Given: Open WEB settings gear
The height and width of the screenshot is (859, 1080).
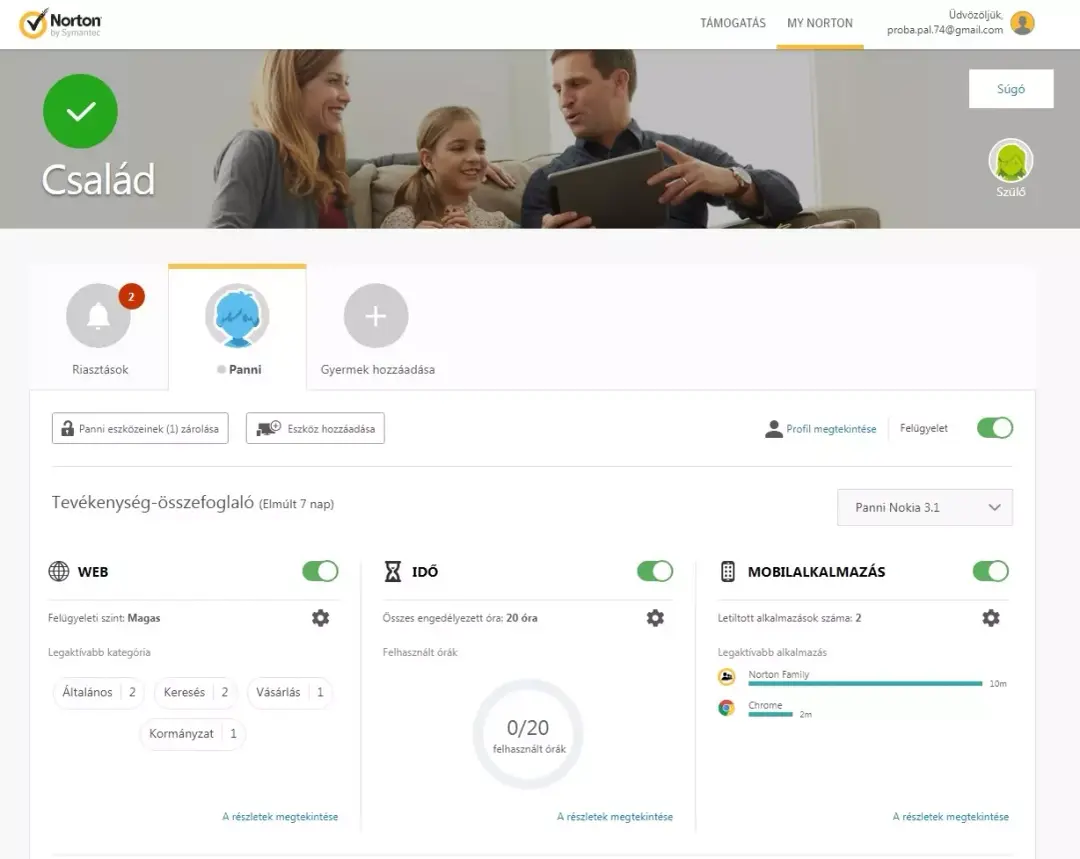Looking at the screenshot, I should [x=320, y=618].
